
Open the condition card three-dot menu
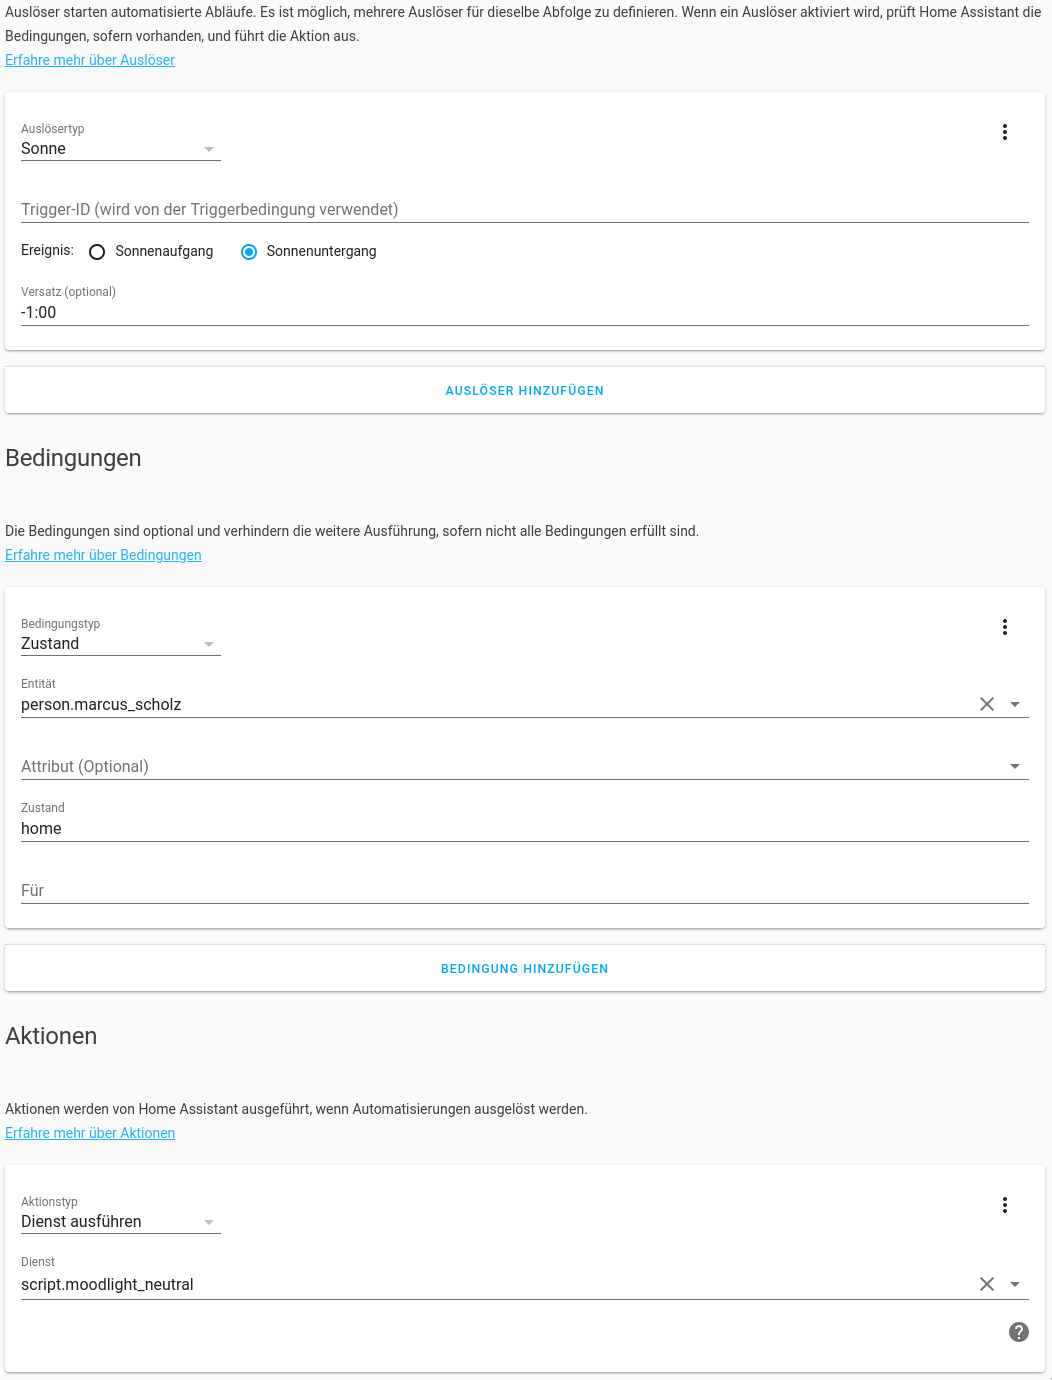[x=1004, y=627]
